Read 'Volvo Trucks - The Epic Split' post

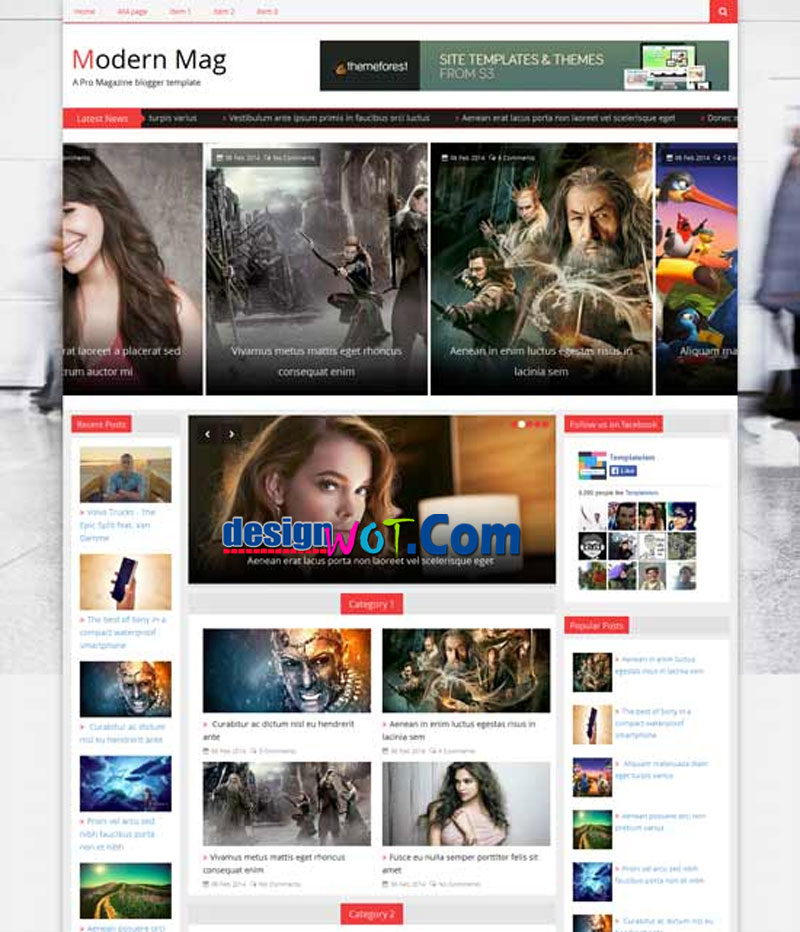(x=117, y=525)
